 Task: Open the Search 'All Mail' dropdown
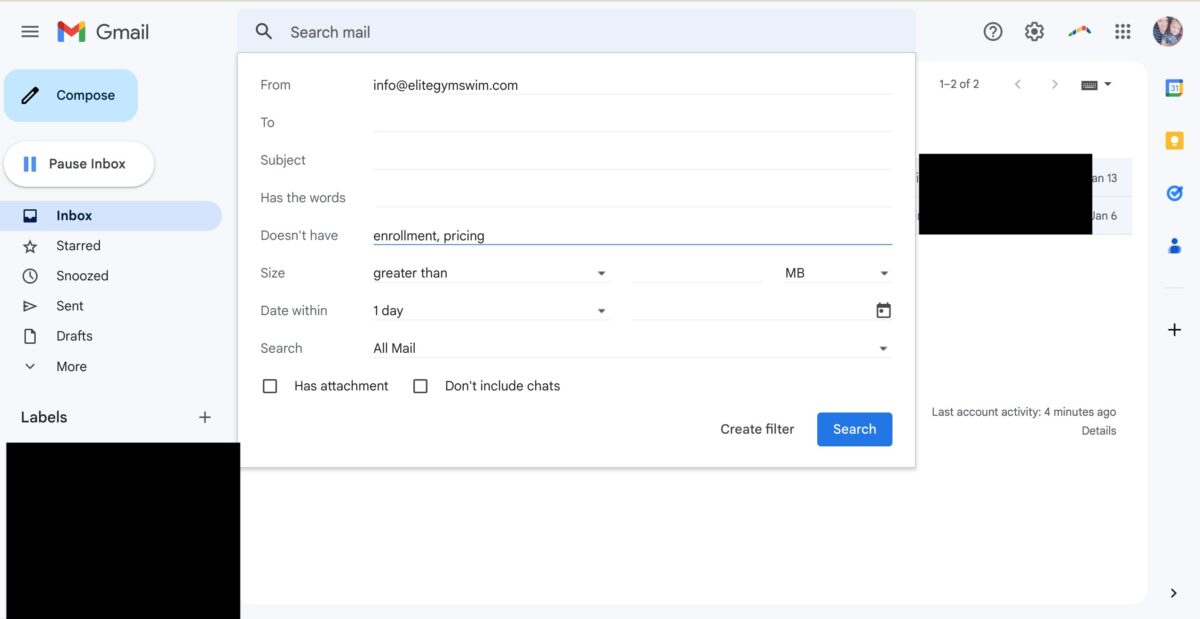632,348
